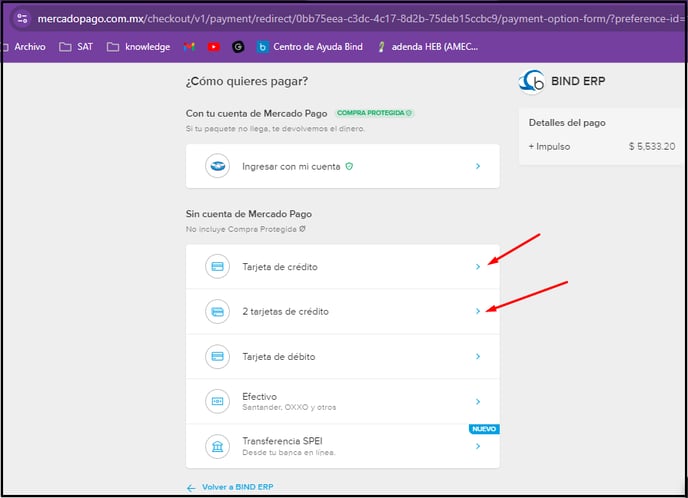Choose Tarjeta de crédito payment option
688x498 pixels.
(x=343, y=267)
